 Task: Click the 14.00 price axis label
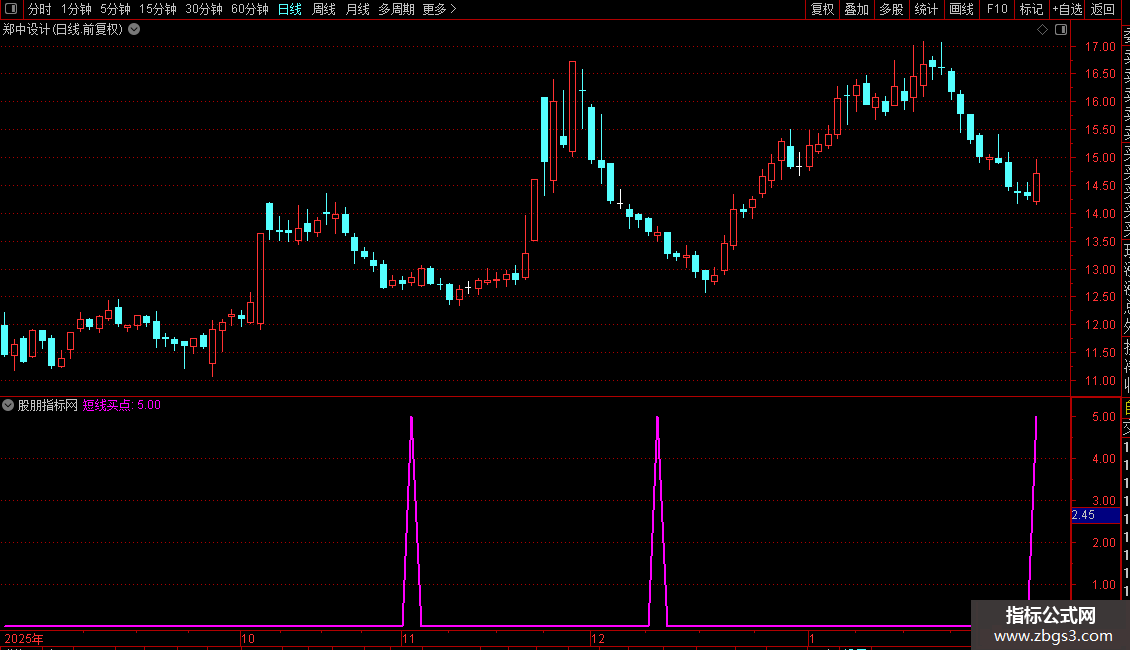coord(1100,213)
